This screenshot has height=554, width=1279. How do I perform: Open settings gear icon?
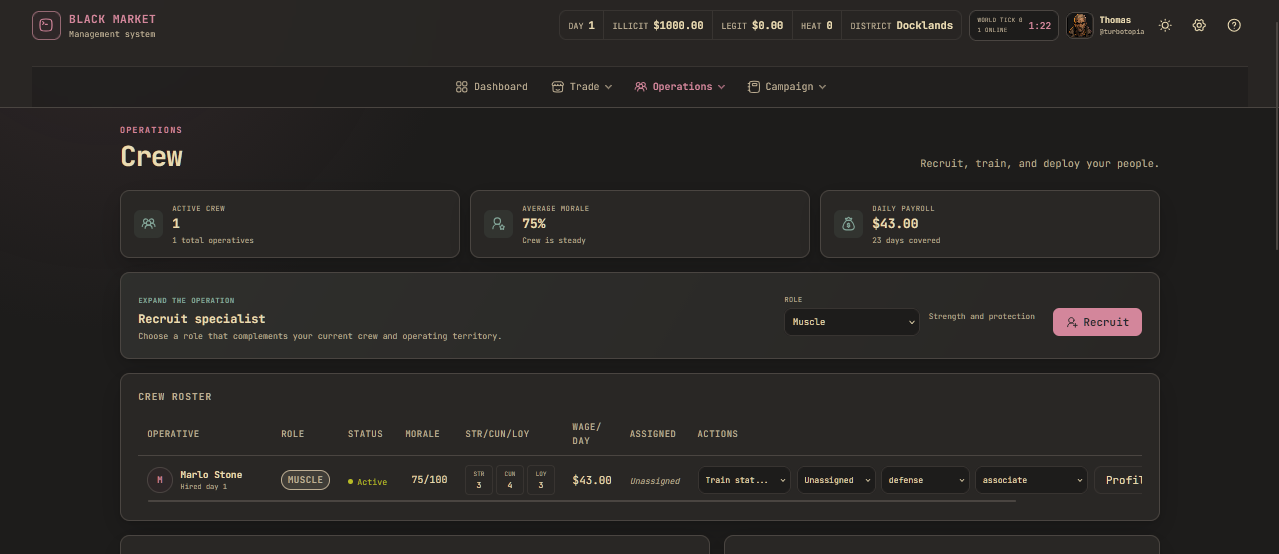1199,25
